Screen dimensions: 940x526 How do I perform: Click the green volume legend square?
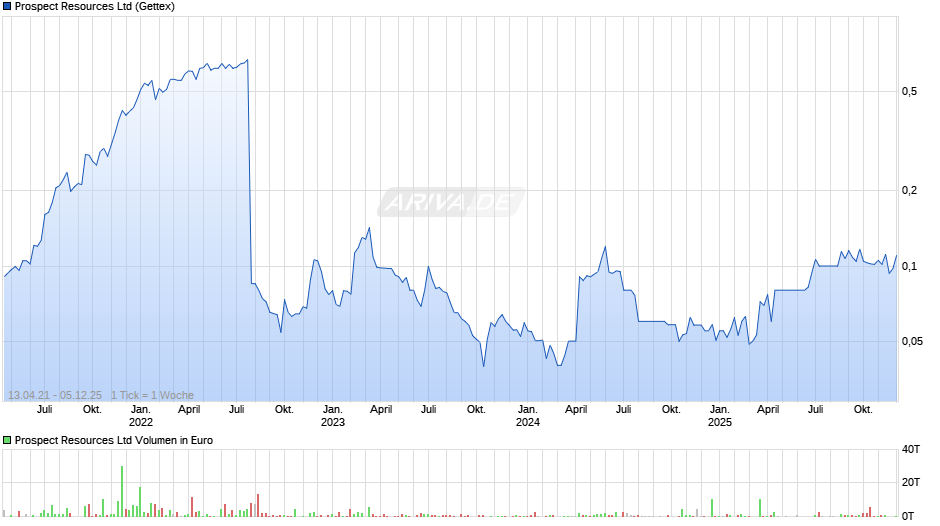pyautogui.click(x=7, y=440)
